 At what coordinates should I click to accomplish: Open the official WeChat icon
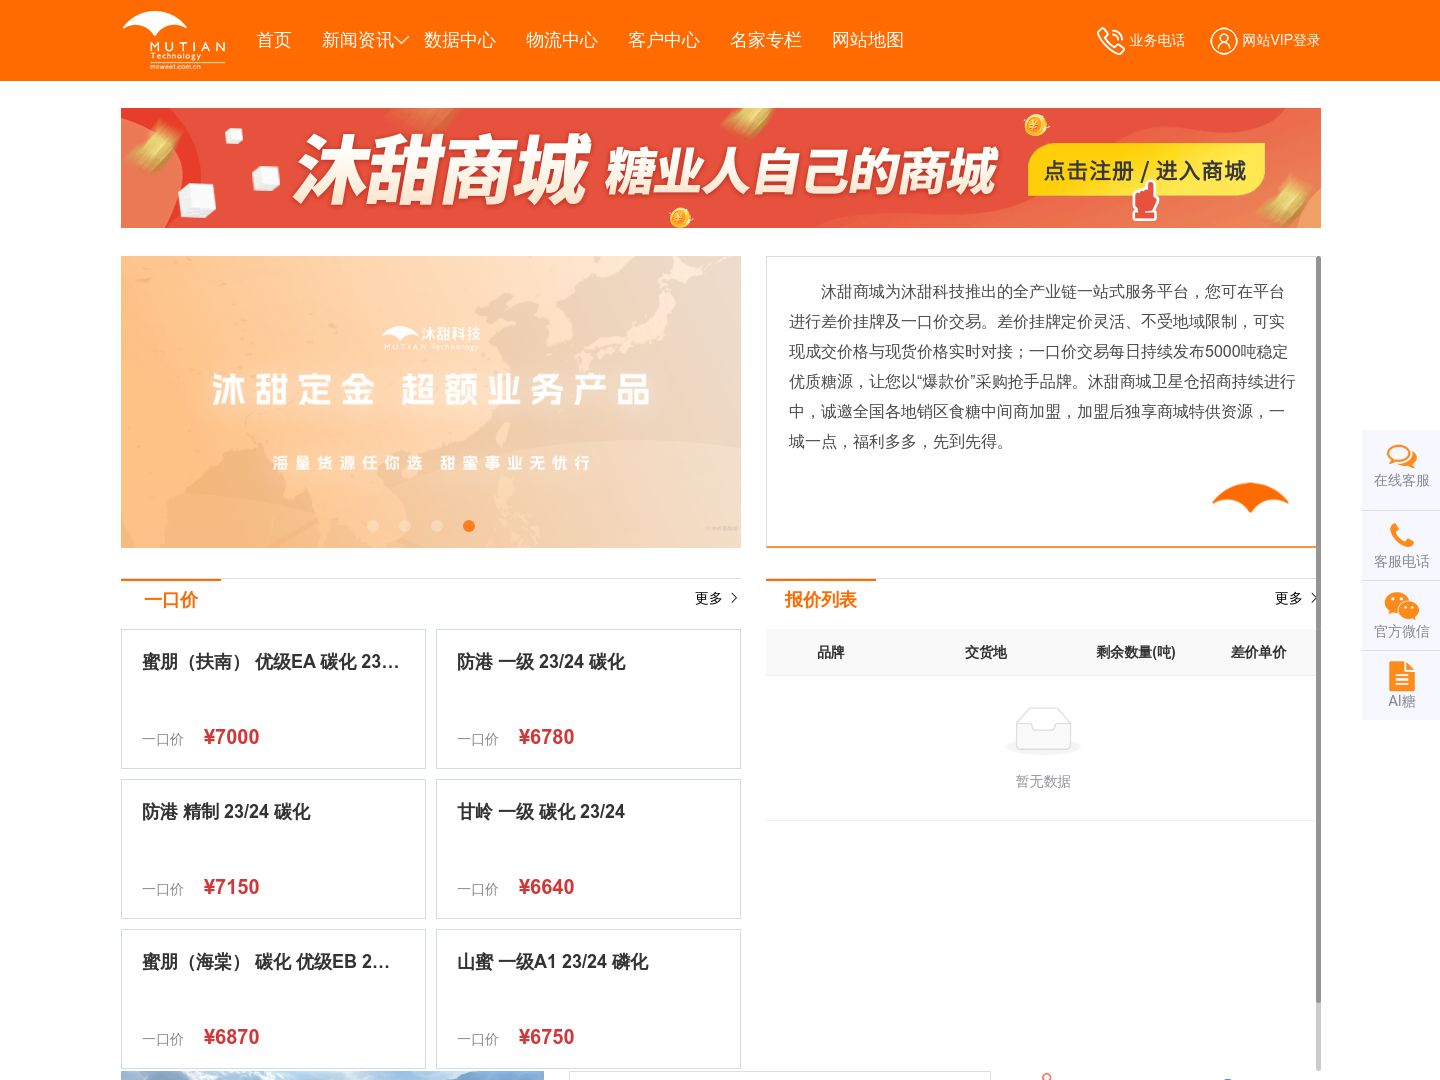1401,605
